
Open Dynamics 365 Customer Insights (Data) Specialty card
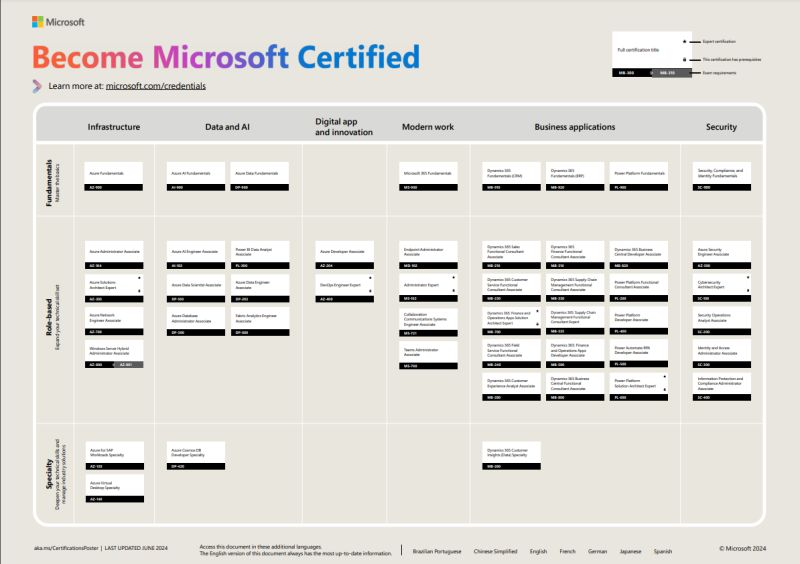click(511, 456)
